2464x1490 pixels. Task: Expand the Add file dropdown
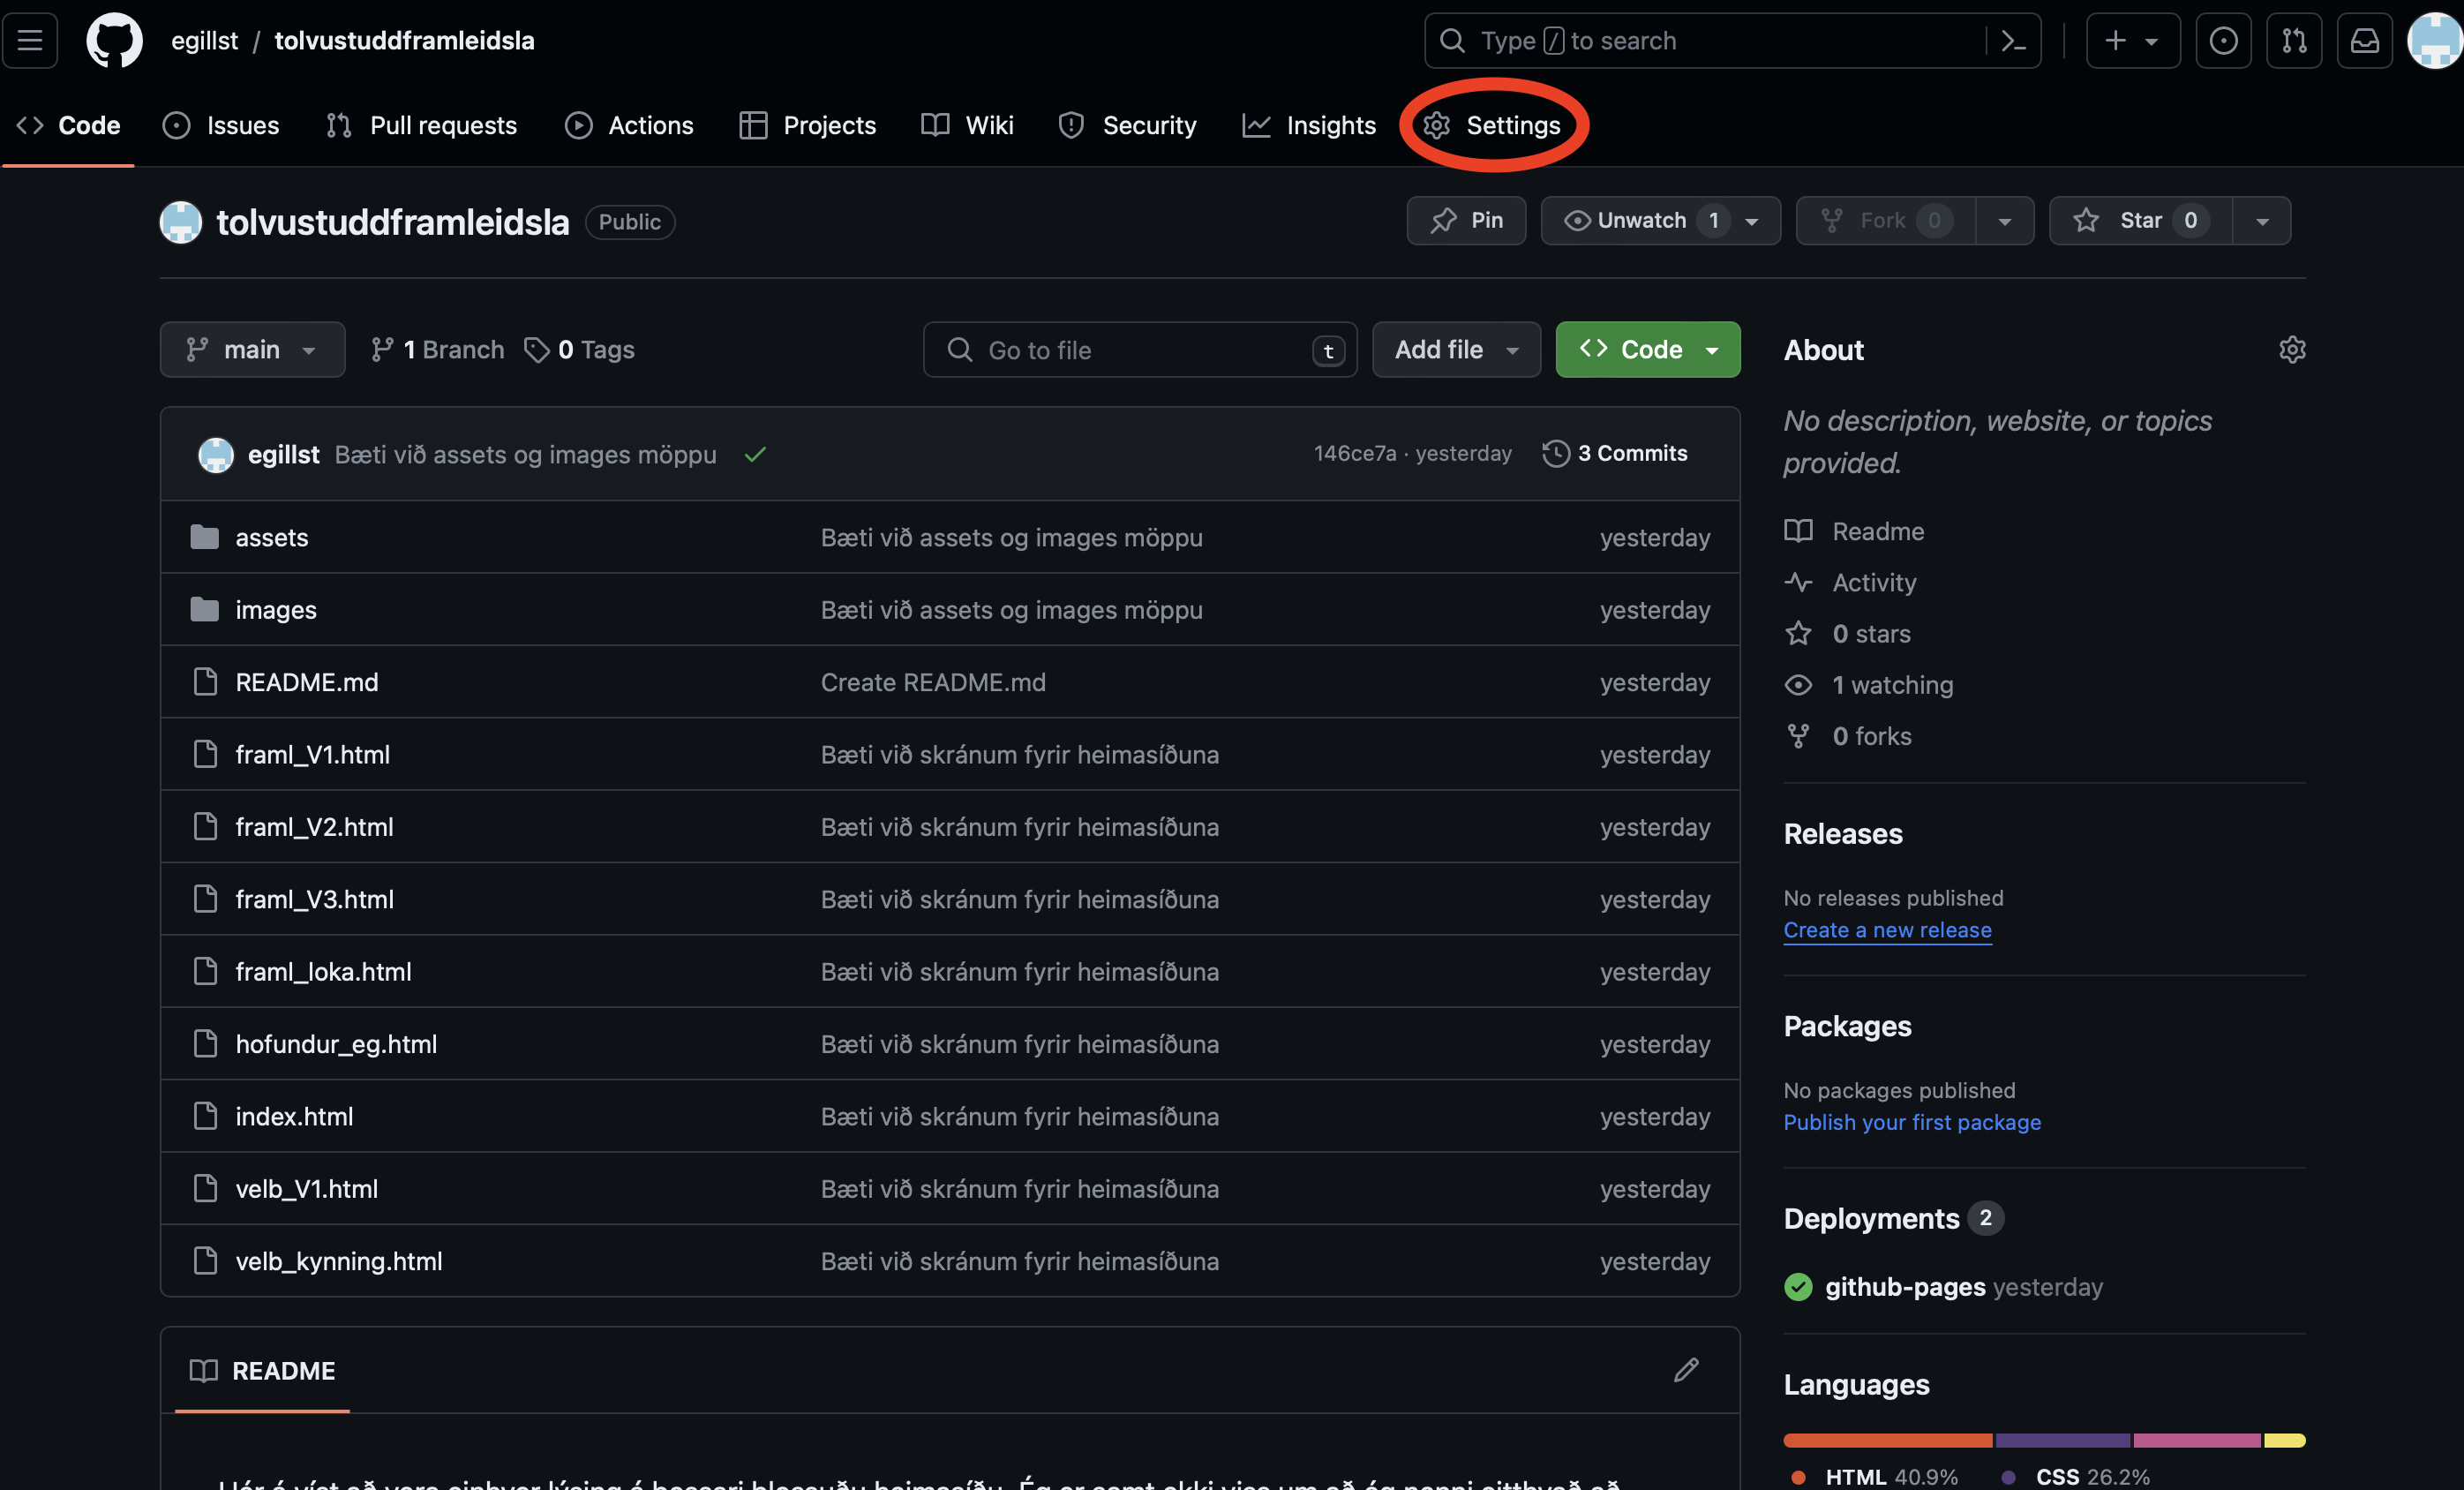[x=1456, y=350]
